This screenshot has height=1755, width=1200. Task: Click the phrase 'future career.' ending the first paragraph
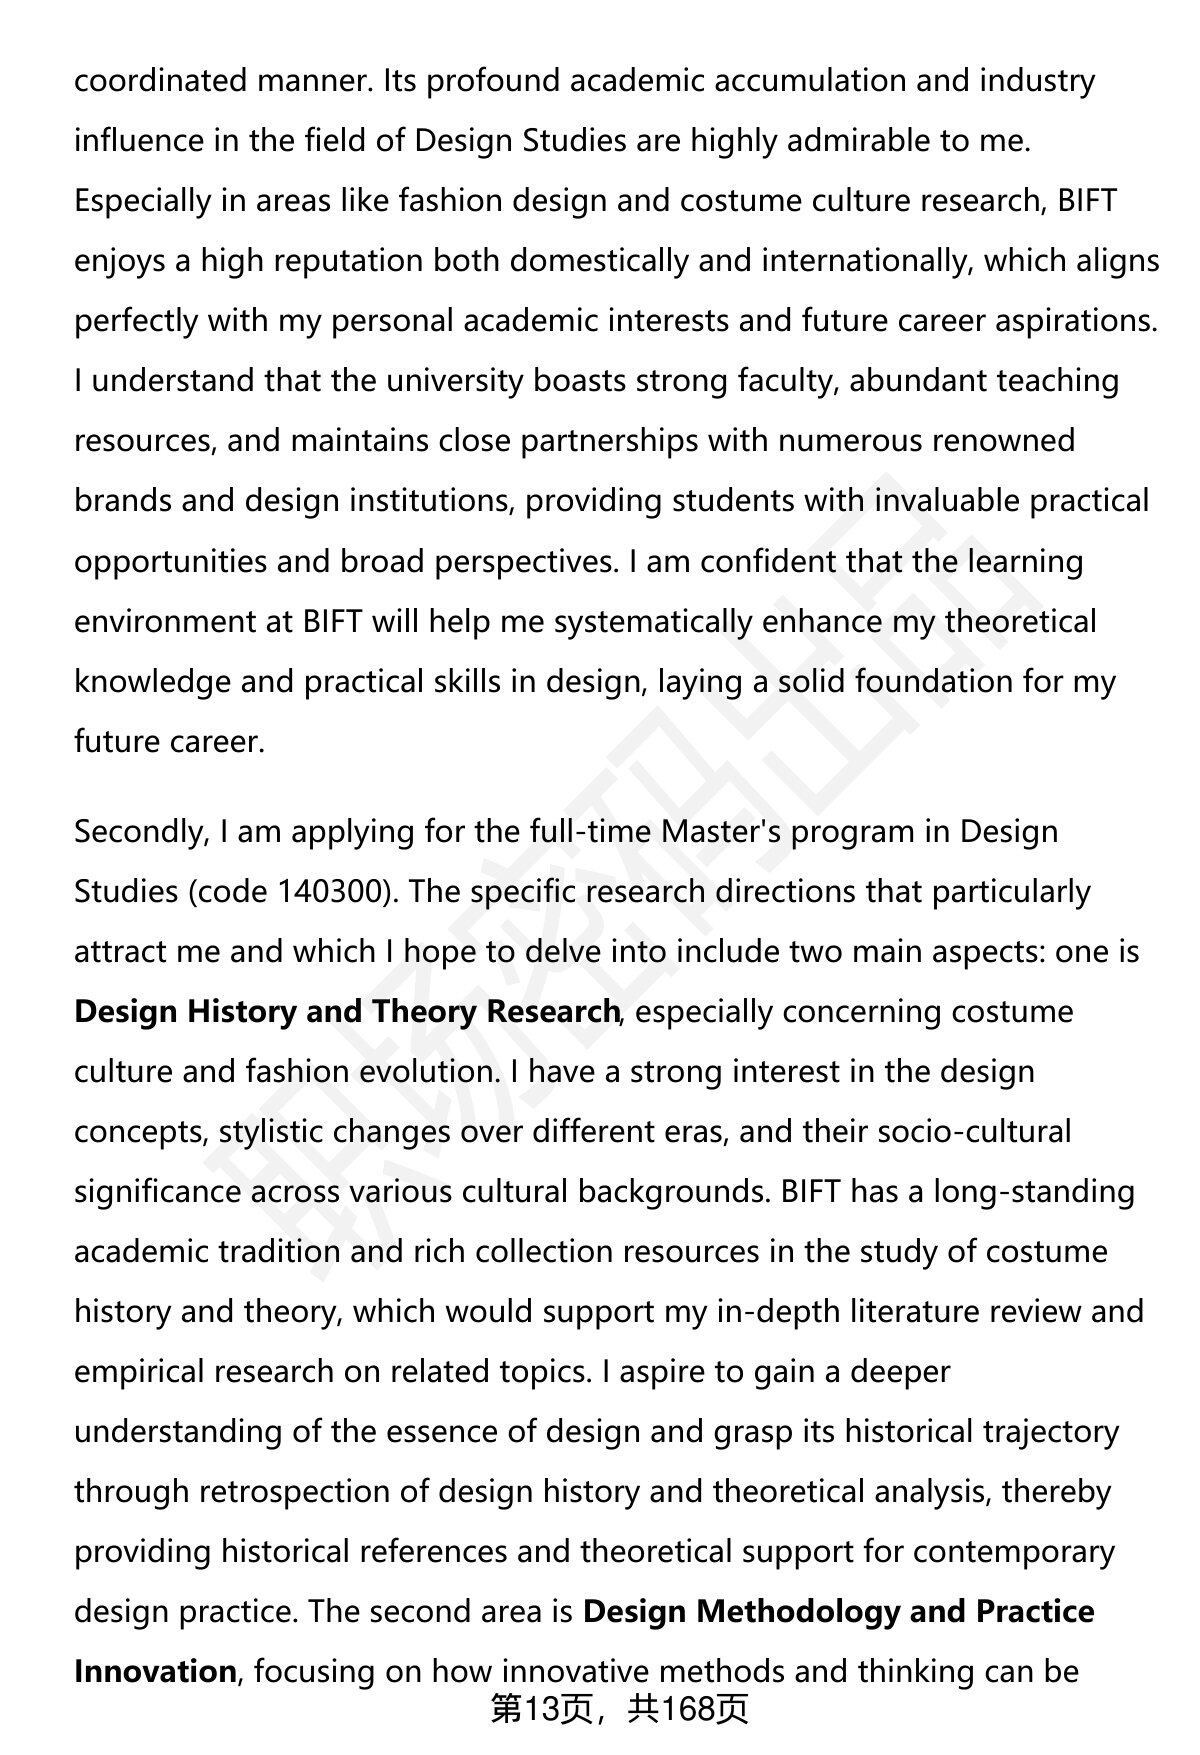[x=169, y=741]
